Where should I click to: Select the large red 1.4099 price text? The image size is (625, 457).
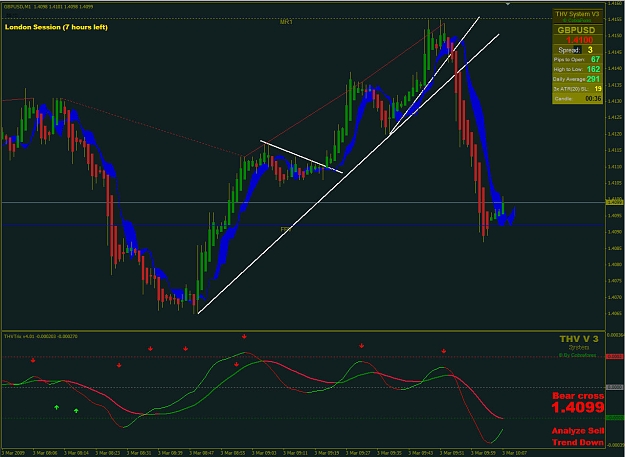[578, 407]
